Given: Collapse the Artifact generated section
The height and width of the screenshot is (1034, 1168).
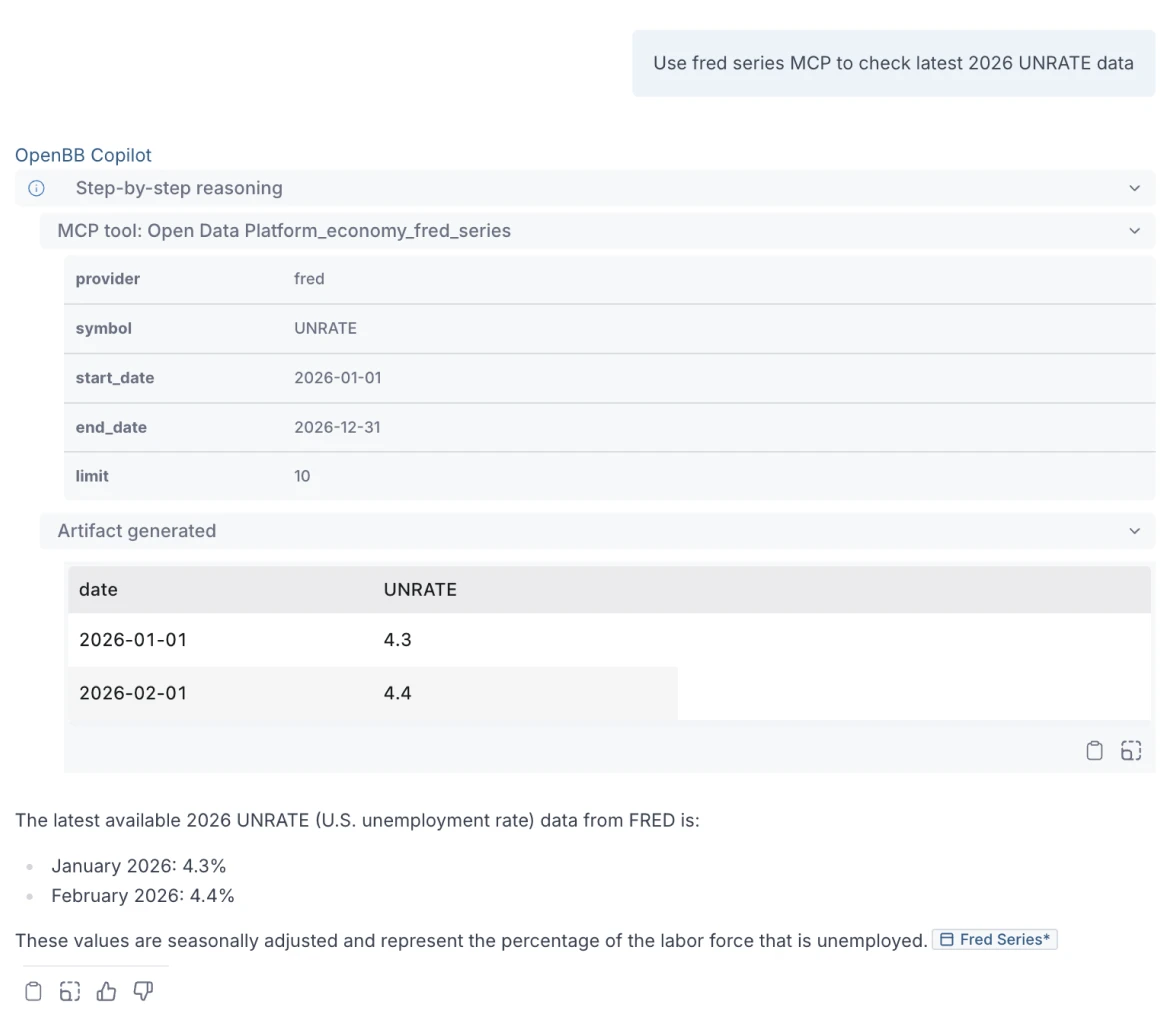Looking at the screenshot, I should pyautogui.click(x=1134, y=531).
